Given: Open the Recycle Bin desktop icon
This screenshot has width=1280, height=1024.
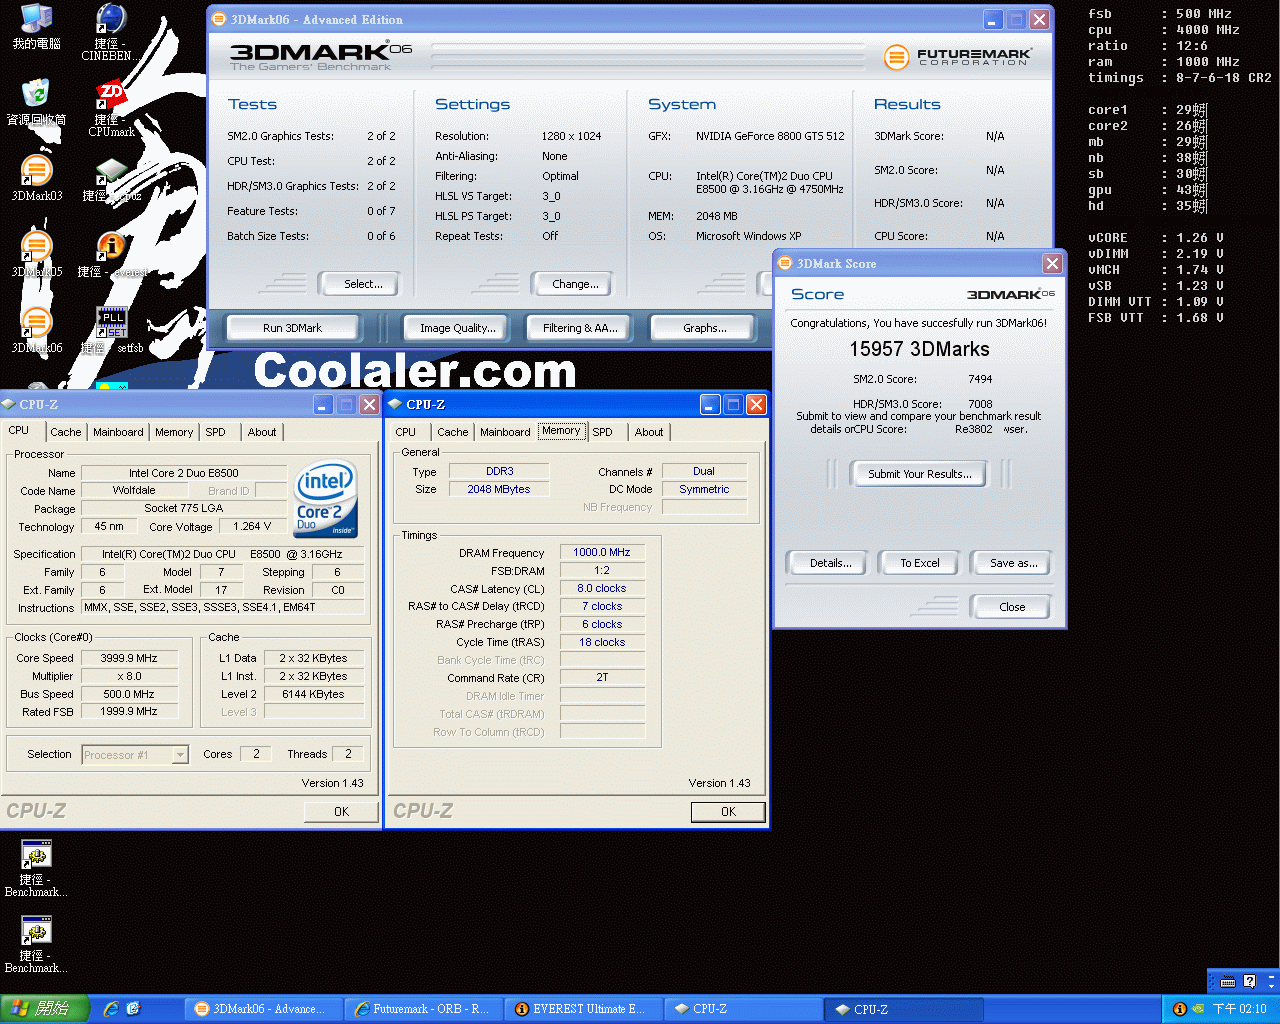Looking at the screenshot, I should (x=36, y=103).
